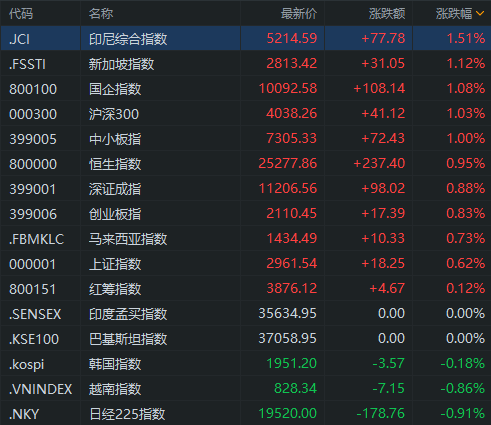Screen dimensions: 491x425
Task: Click the 印度孟买指数 name
Action: pos(128,314)
